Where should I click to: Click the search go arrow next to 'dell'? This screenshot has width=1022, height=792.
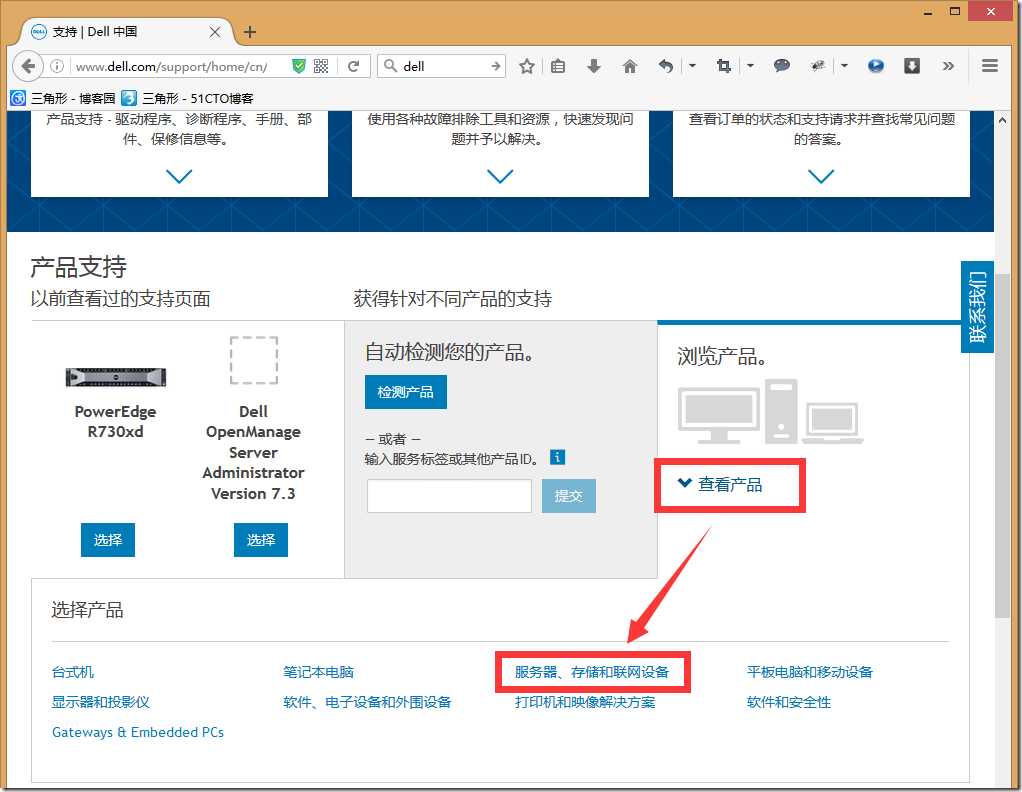[x=496, y=66]
